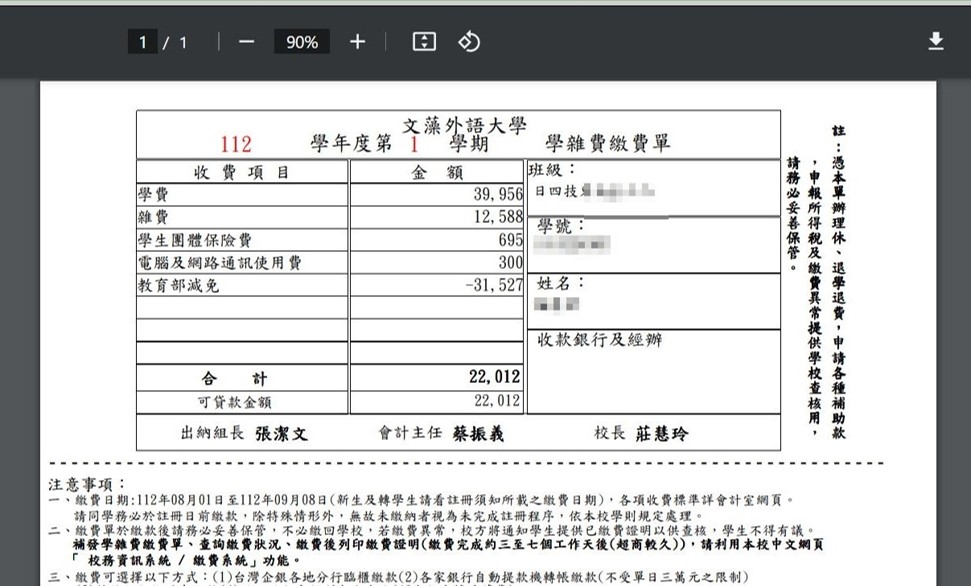Click the 教育部減免 row label
Screen dimensions: 971x586
click(x=178, y=286)
